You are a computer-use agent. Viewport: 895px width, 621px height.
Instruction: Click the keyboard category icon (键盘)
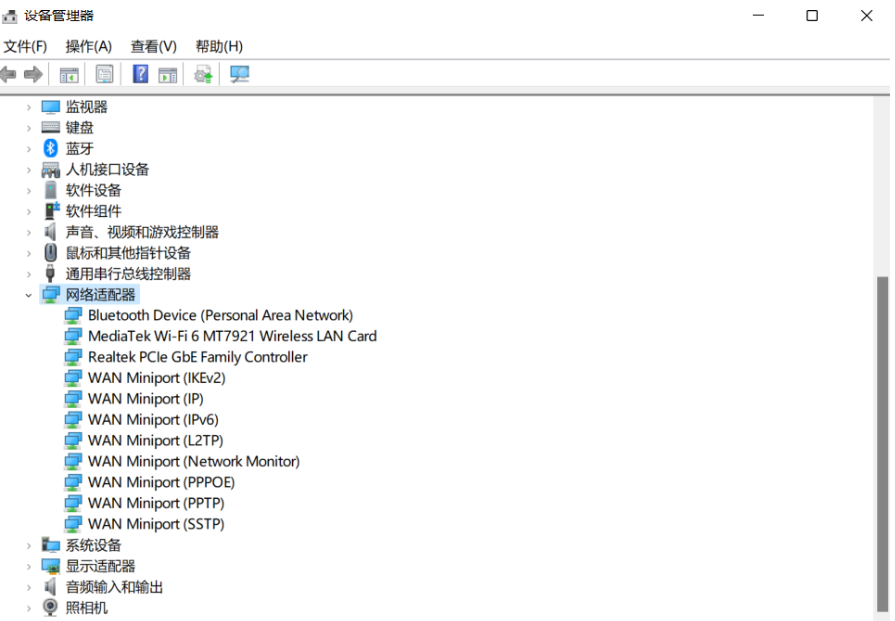pyautogui.click(x=51, y=127)
